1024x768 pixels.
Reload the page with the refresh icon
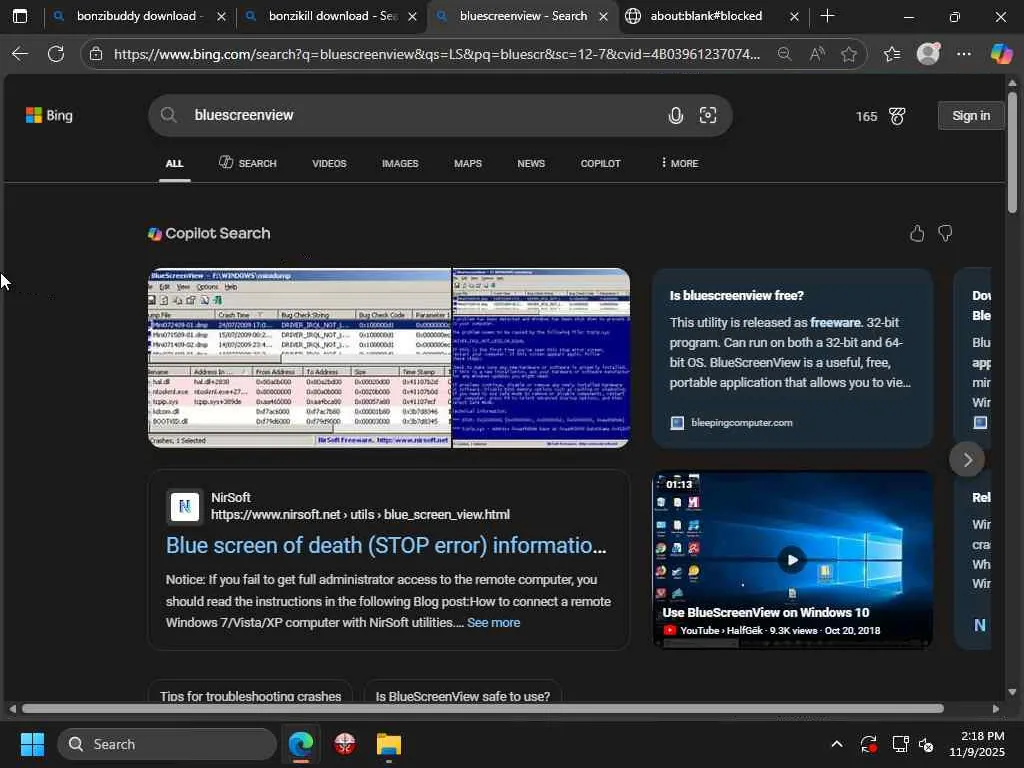click(56, 54)
